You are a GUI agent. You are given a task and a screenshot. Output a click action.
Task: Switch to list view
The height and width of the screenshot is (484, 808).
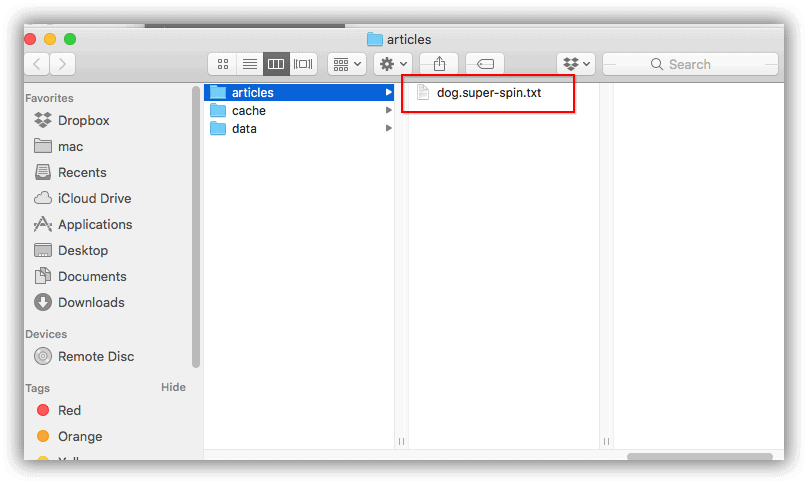(x=250, y=64)
